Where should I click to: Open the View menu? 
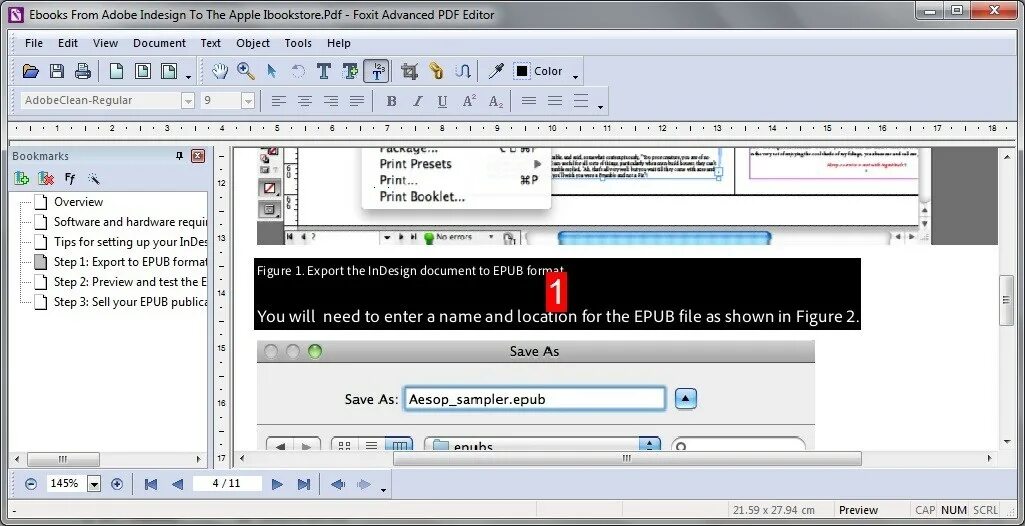[x=105, y=43]
